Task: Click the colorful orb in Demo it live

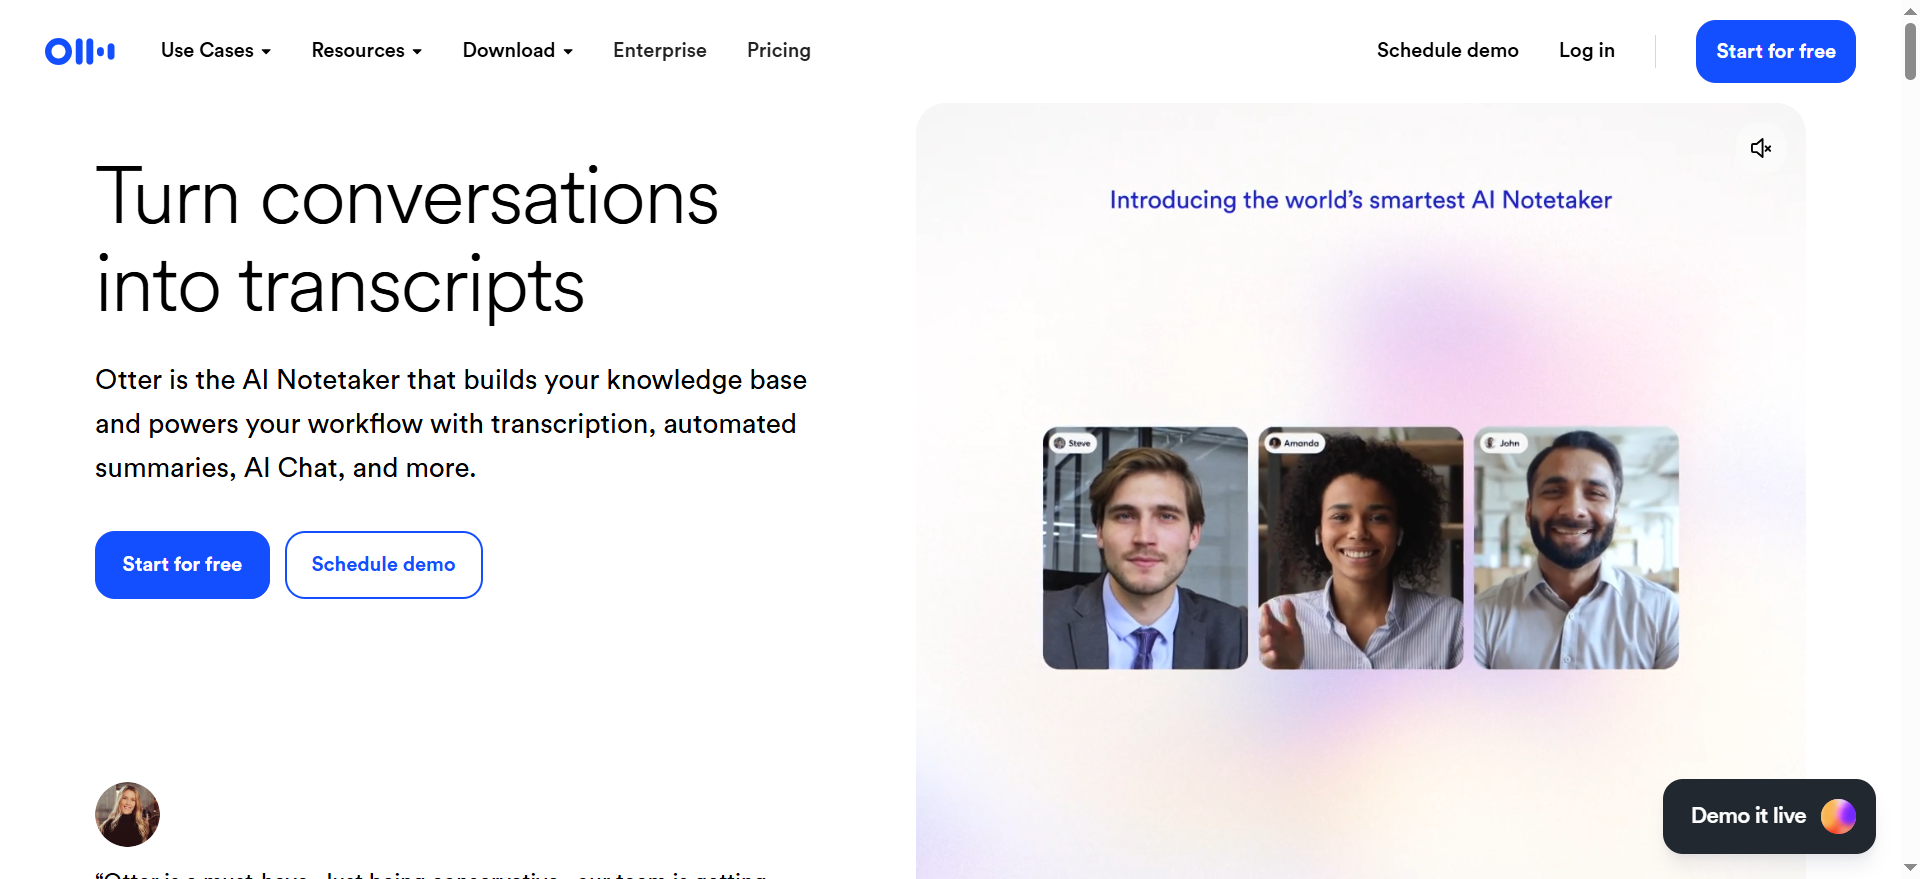Action: [x=1838, y=816]
